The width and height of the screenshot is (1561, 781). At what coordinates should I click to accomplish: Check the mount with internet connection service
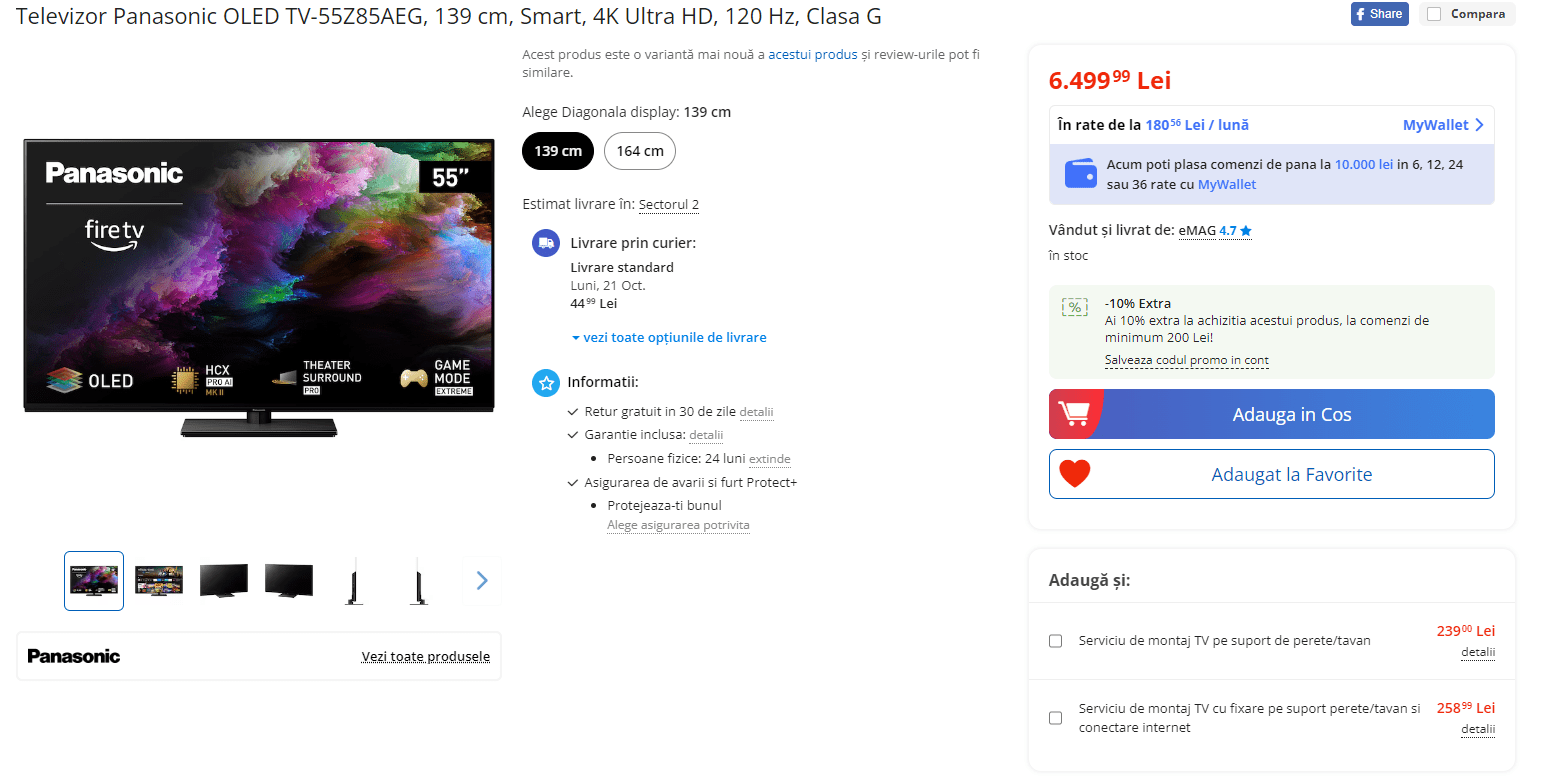click(x=1055, y=718)
